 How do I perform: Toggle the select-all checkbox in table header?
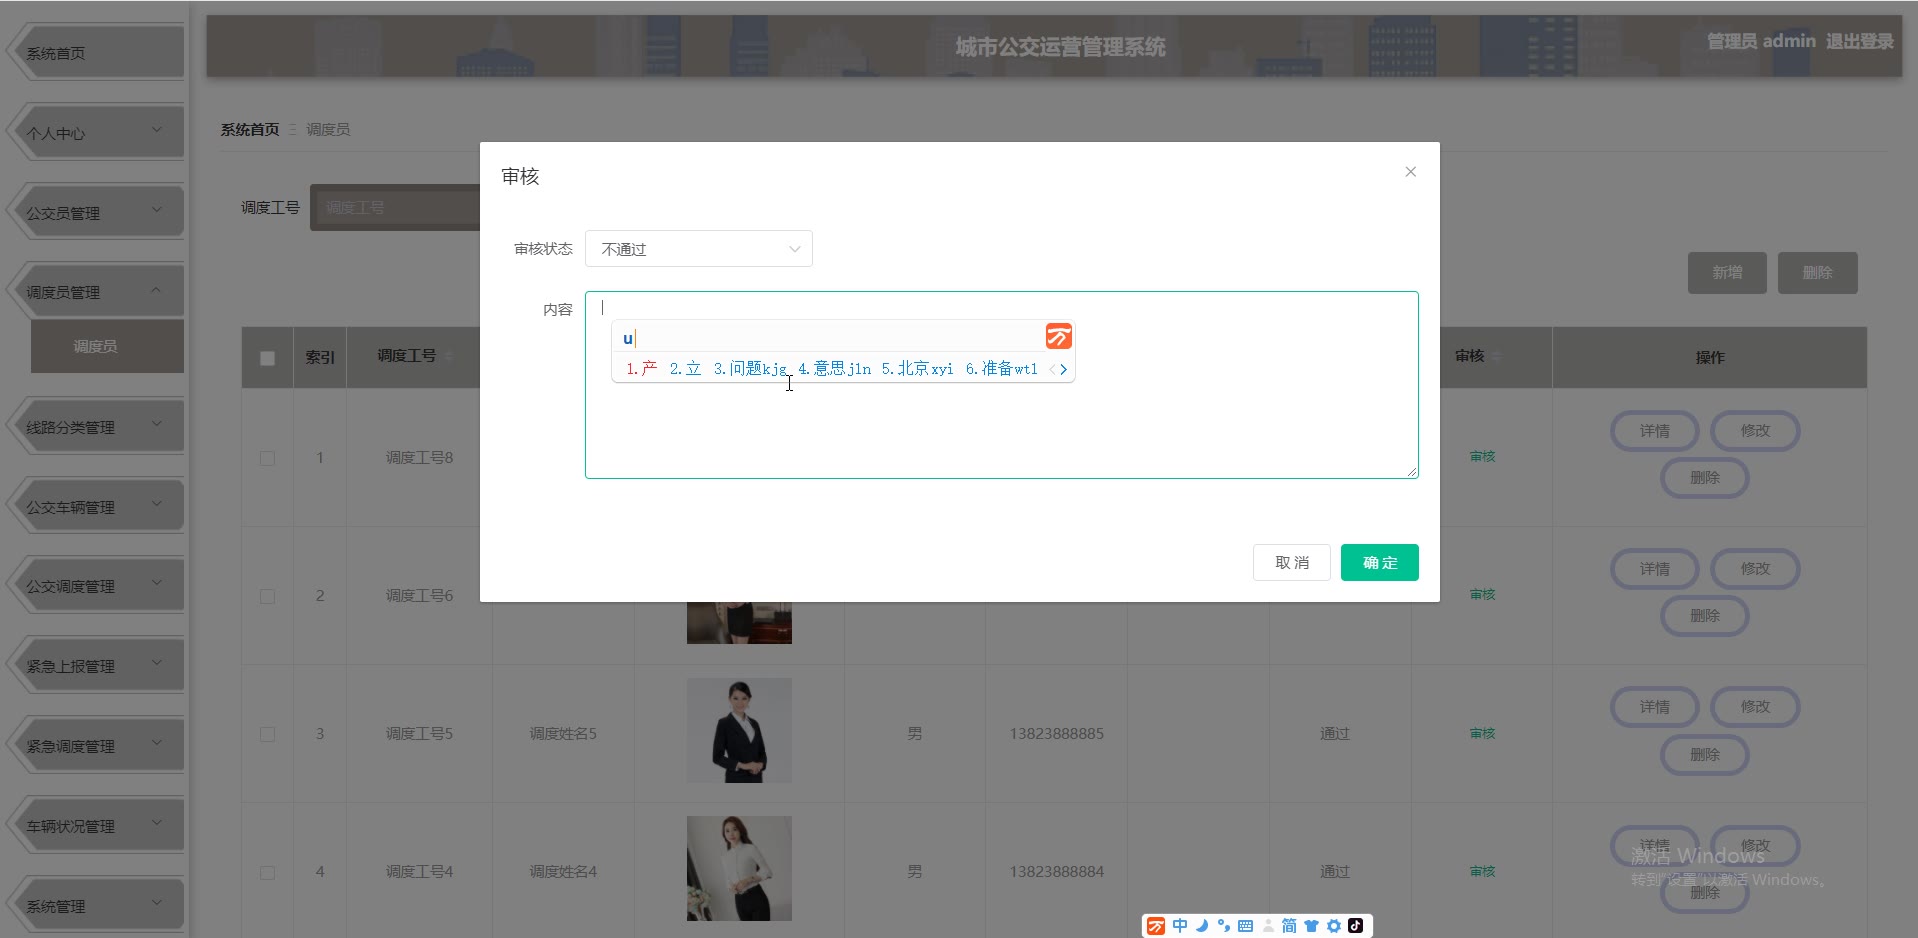tap(267, 358)
